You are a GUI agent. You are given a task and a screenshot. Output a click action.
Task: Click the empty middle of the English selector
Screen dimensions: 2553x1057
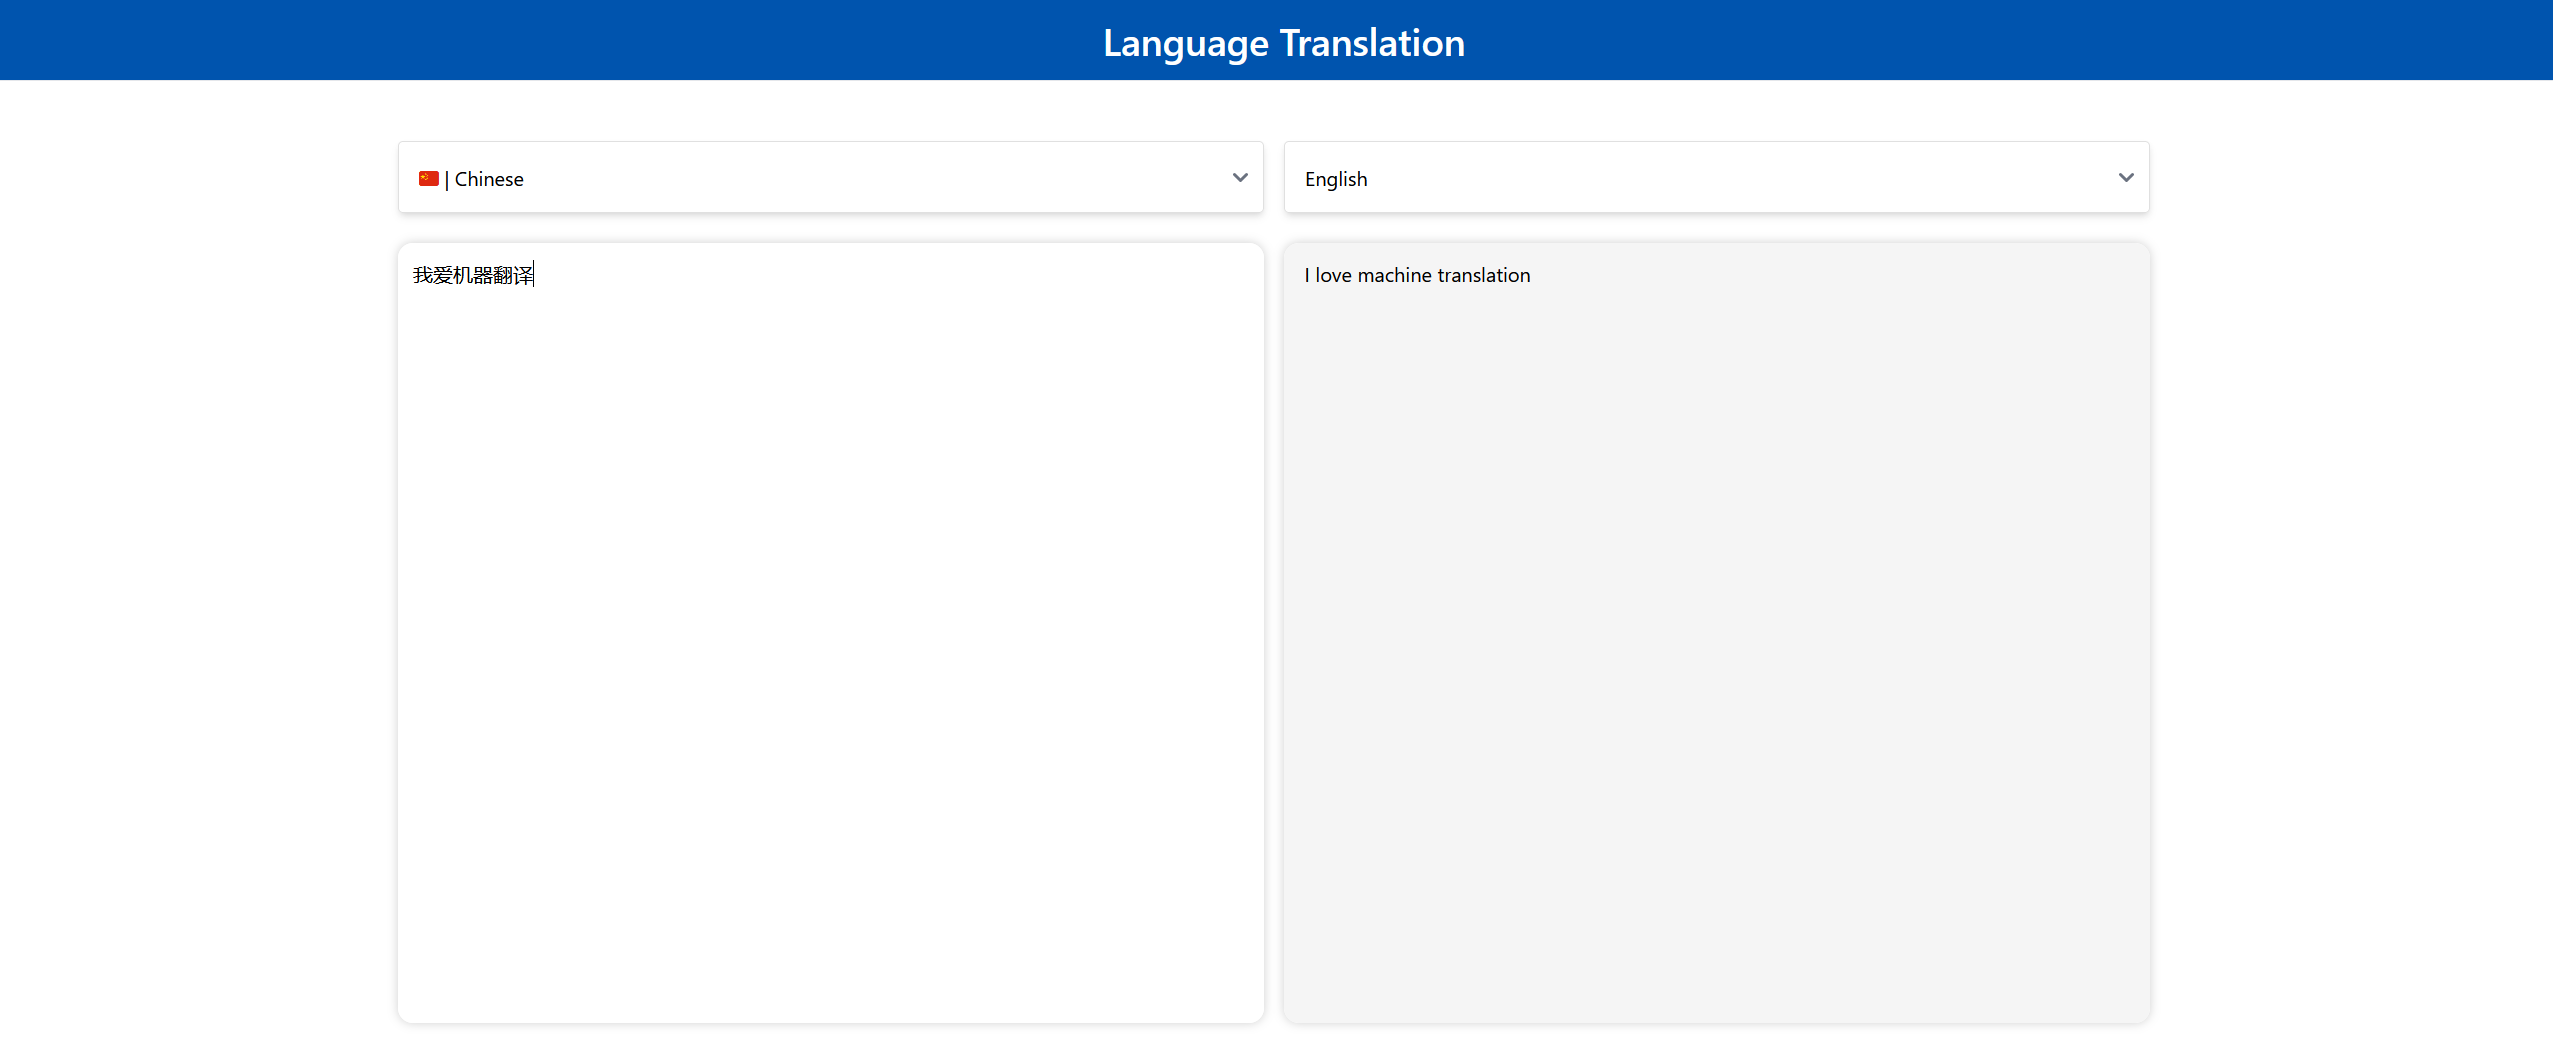point(1716,178)
